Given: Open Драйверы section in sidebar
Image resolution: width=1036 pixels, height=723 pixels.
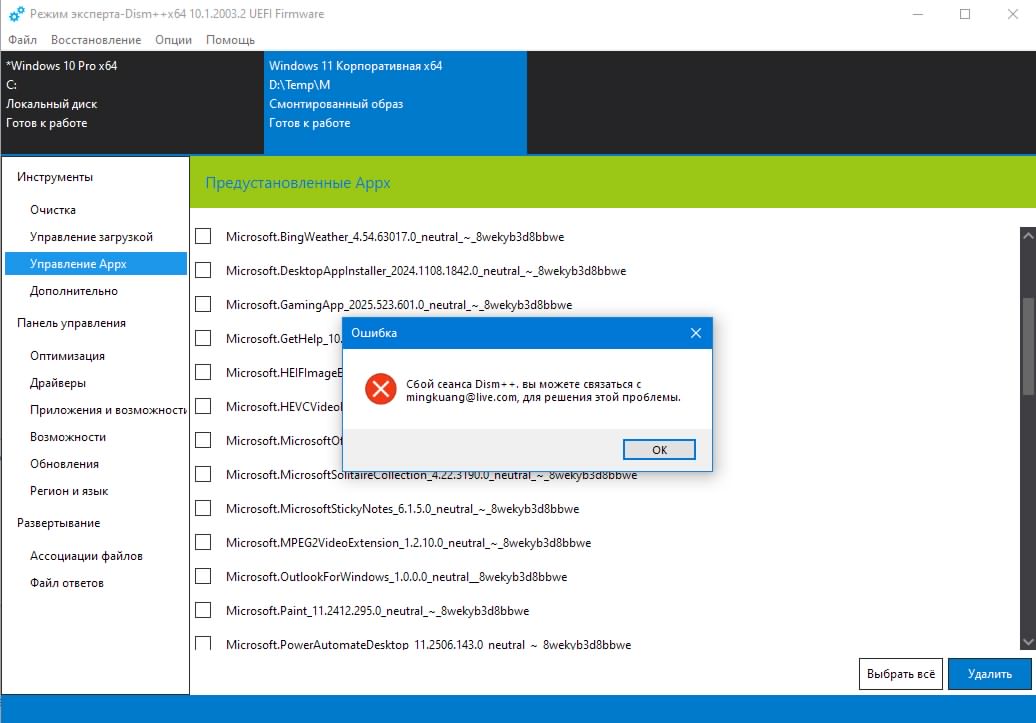Looking at the screenshot, I should (x=58, y=383).
